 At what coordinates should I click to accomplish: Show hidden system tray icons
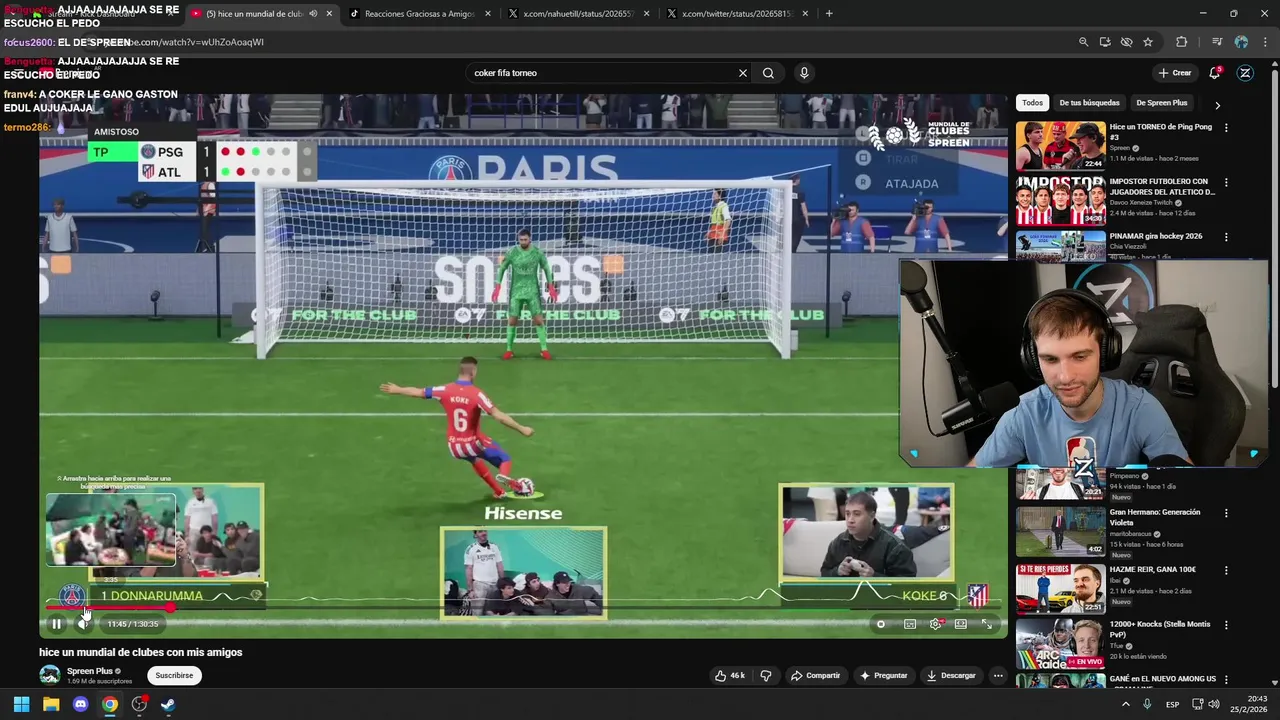pyautogui.click(x=1125, y=704)
